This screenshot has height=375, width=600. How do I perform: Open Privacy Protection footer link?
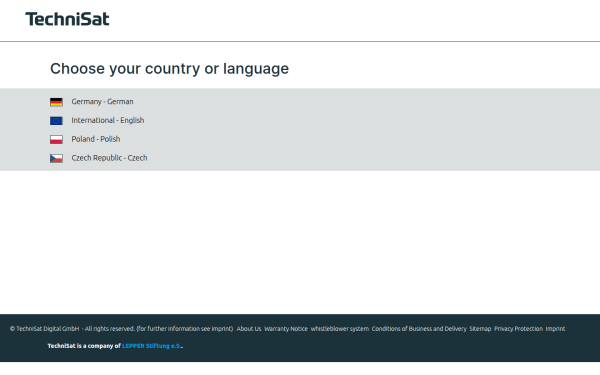pos(518,329)
